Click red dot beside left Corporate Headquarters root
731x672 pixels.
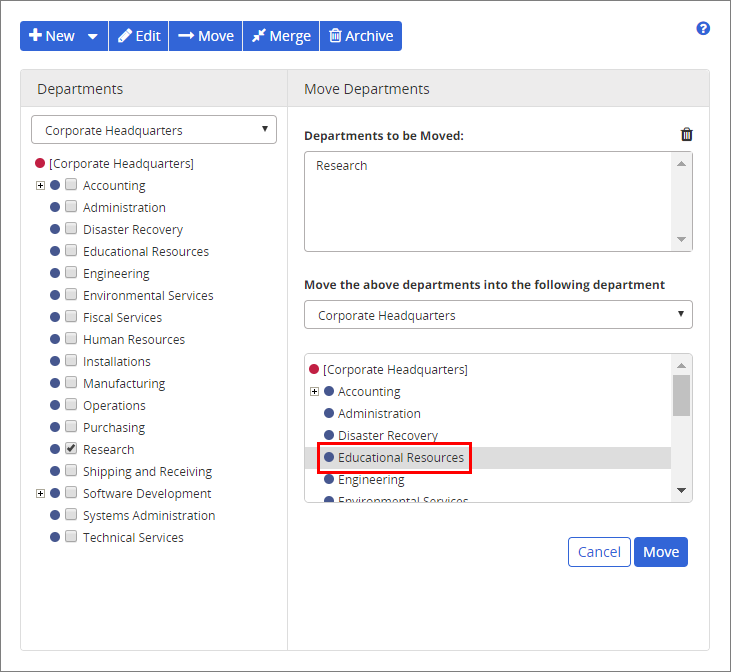40,163
